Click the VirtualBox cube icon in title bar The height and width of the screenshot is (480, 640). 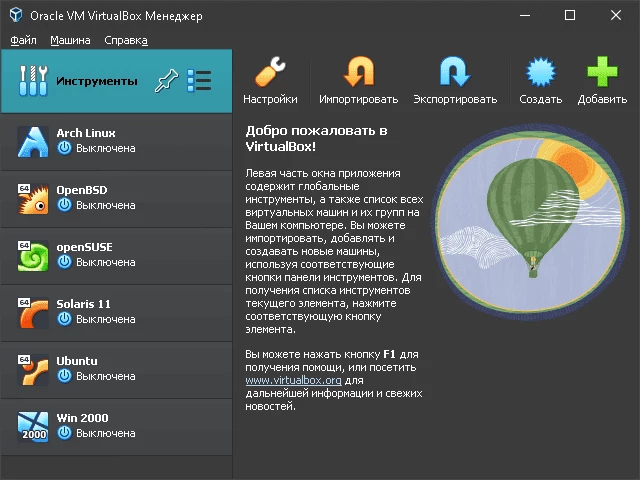16,16
